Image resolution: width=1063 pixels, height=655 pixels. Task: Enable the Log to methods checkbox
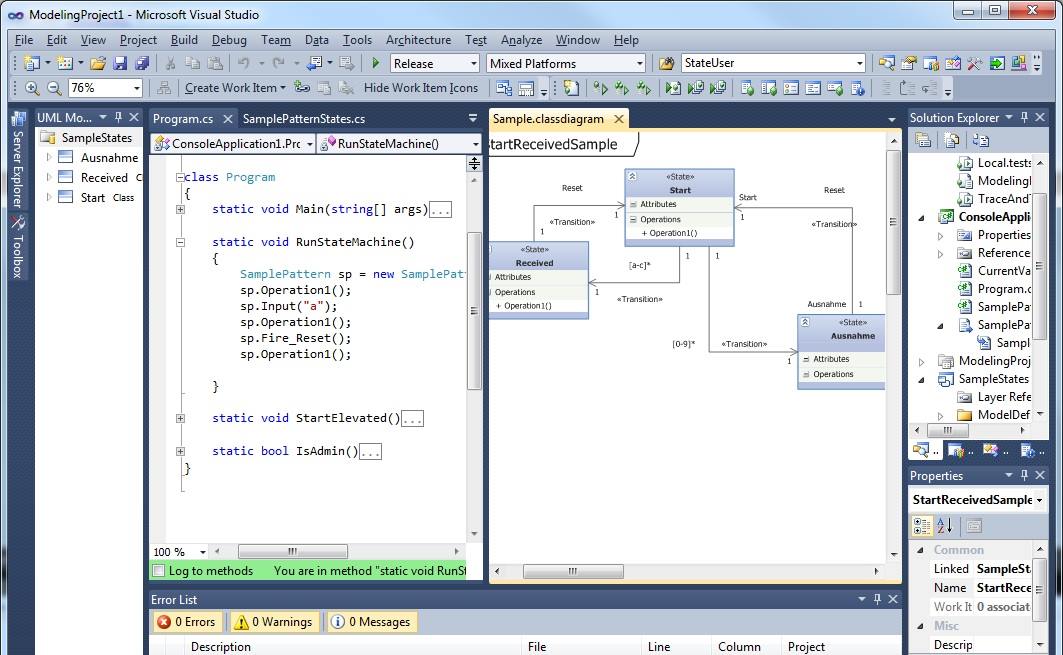tap(158, 571)
